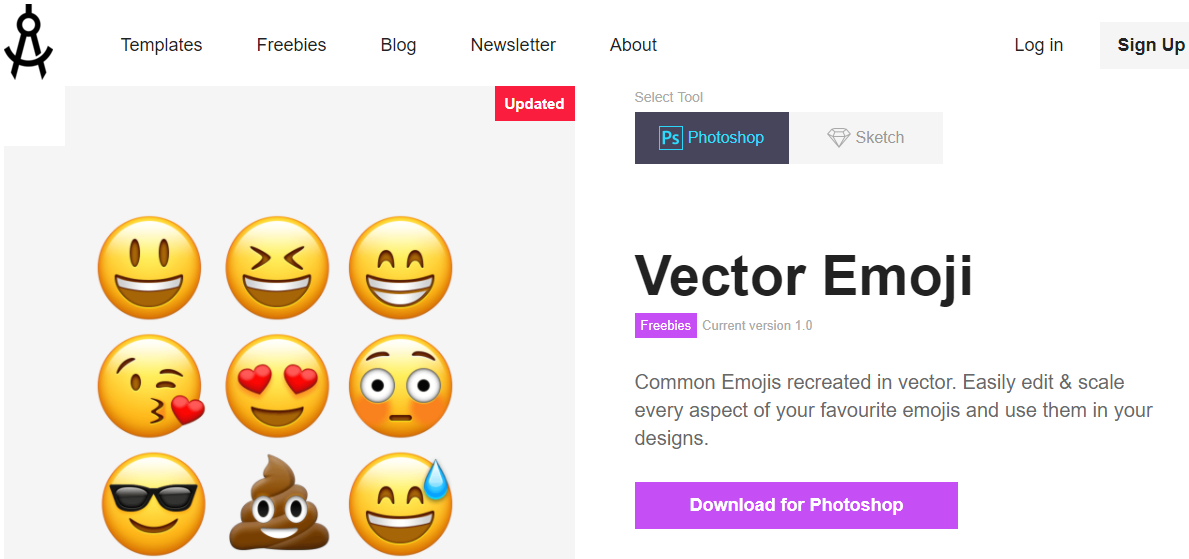Visit the About page
The image size is (1189, 559).
point(633,45)
